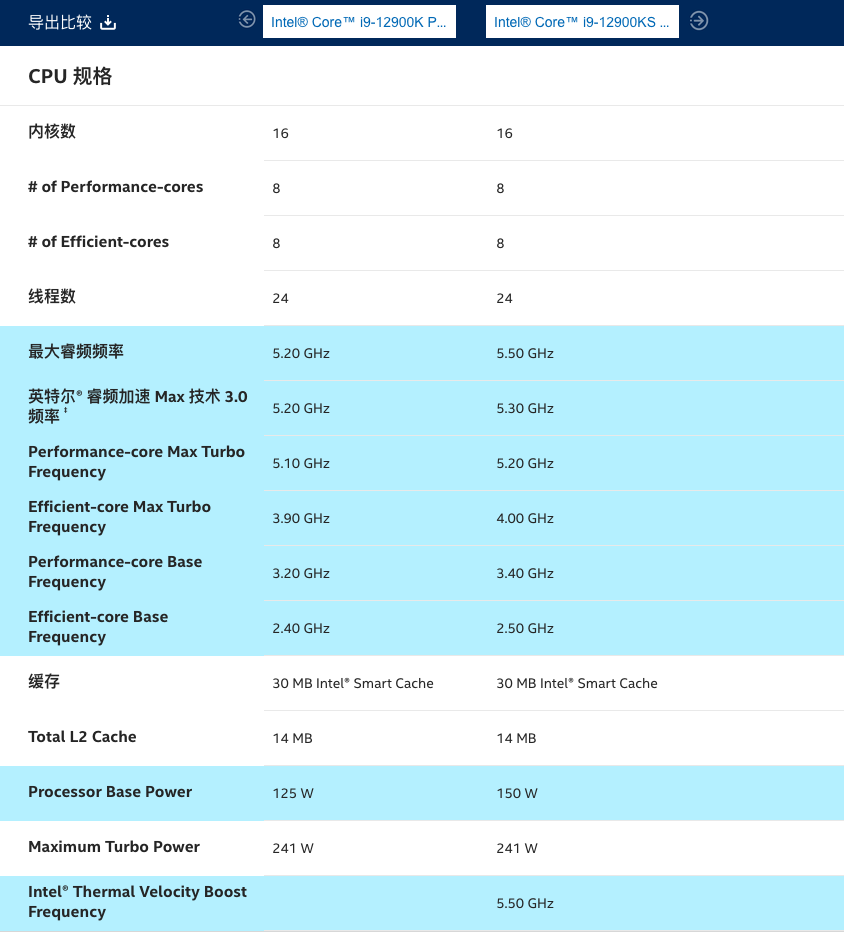
Task: Click the Maximum Turbo Power label
Action: pyautogui.click(x=114, y=846)
